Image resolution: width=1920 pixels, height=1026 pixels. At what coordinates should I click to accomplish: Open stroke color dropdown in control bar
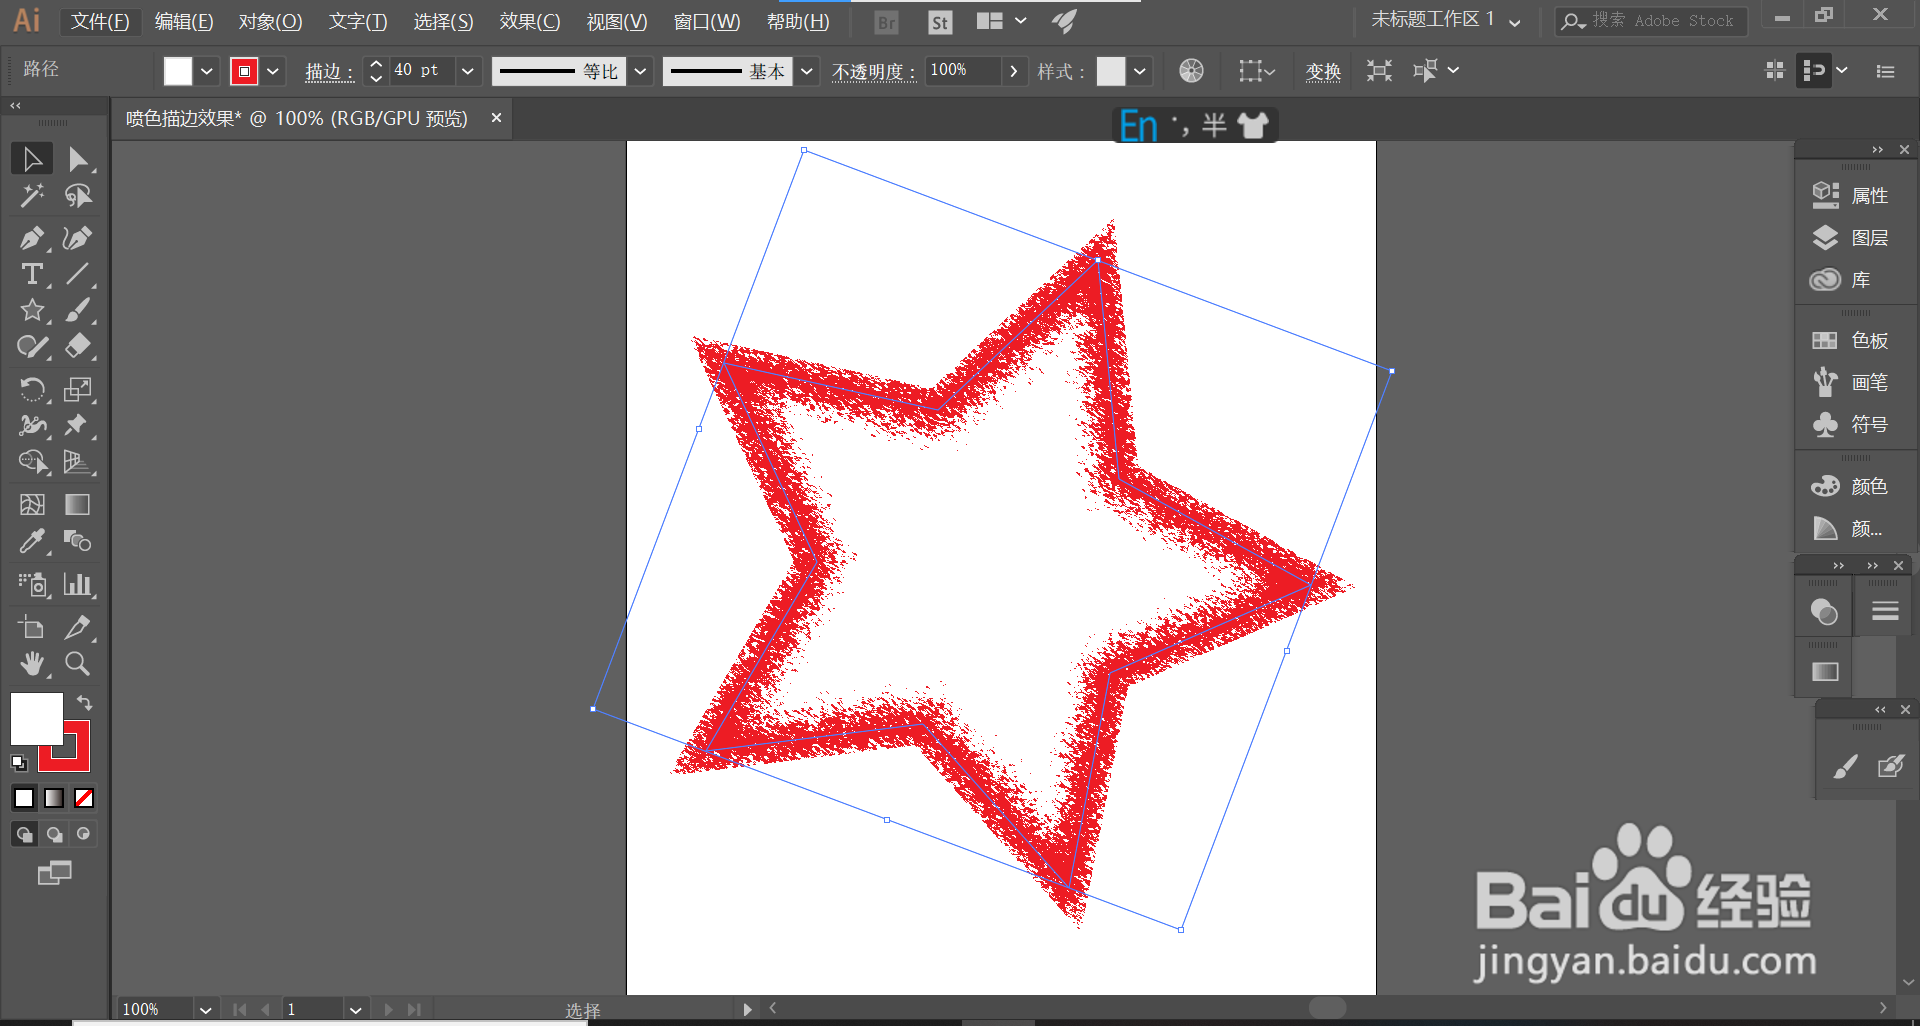273,71
